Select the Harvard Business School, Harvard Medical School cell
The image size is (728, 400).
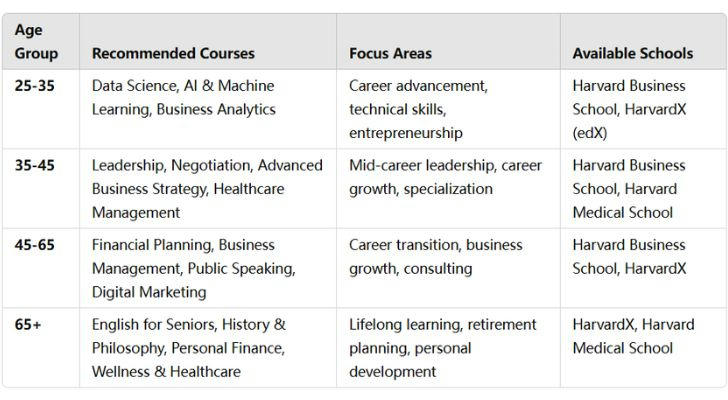click(x=644, y=188)
